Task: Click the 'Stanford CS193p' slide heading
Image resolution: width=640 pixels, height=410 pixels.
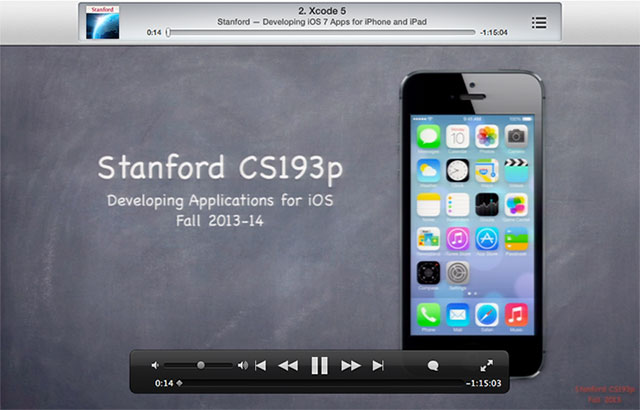Action: pos(220,168)
